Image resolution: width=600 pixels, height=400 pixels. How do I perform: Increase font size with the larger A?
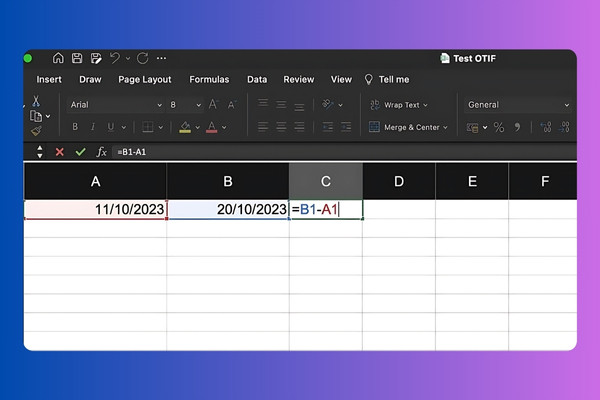[213, 104]
